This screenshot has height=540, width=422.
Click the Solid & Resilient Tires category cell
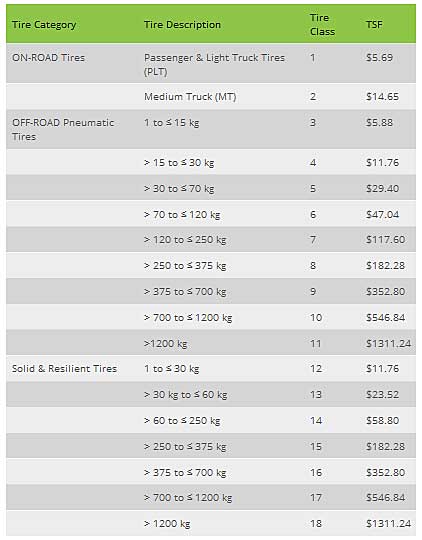click(x=64, y=368)
